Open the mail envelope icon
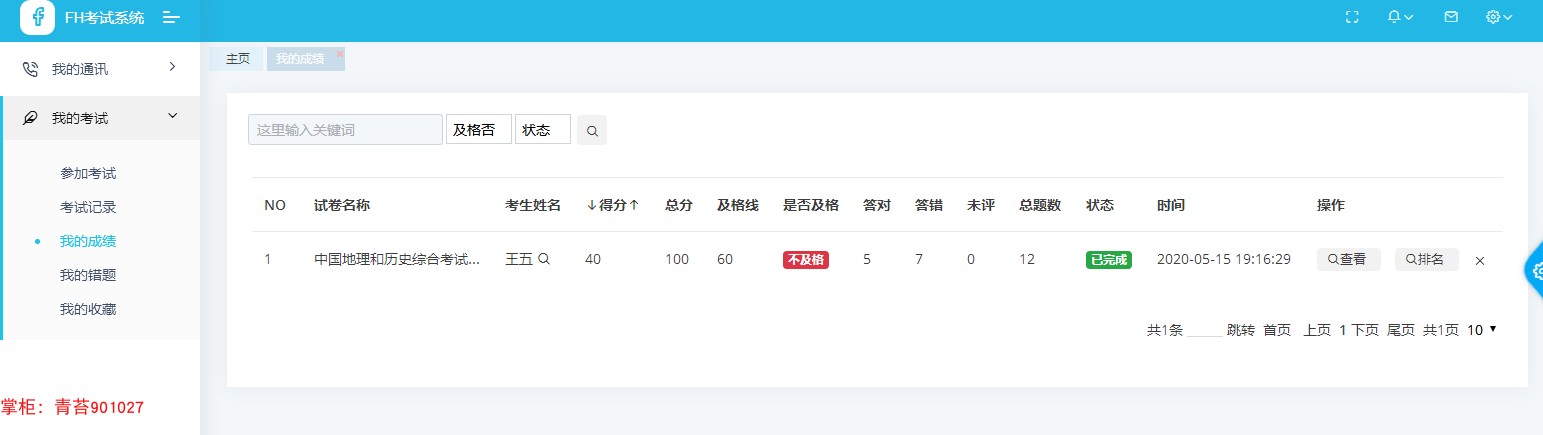Screen dimensions: 1543x435 pos(1451,17)
